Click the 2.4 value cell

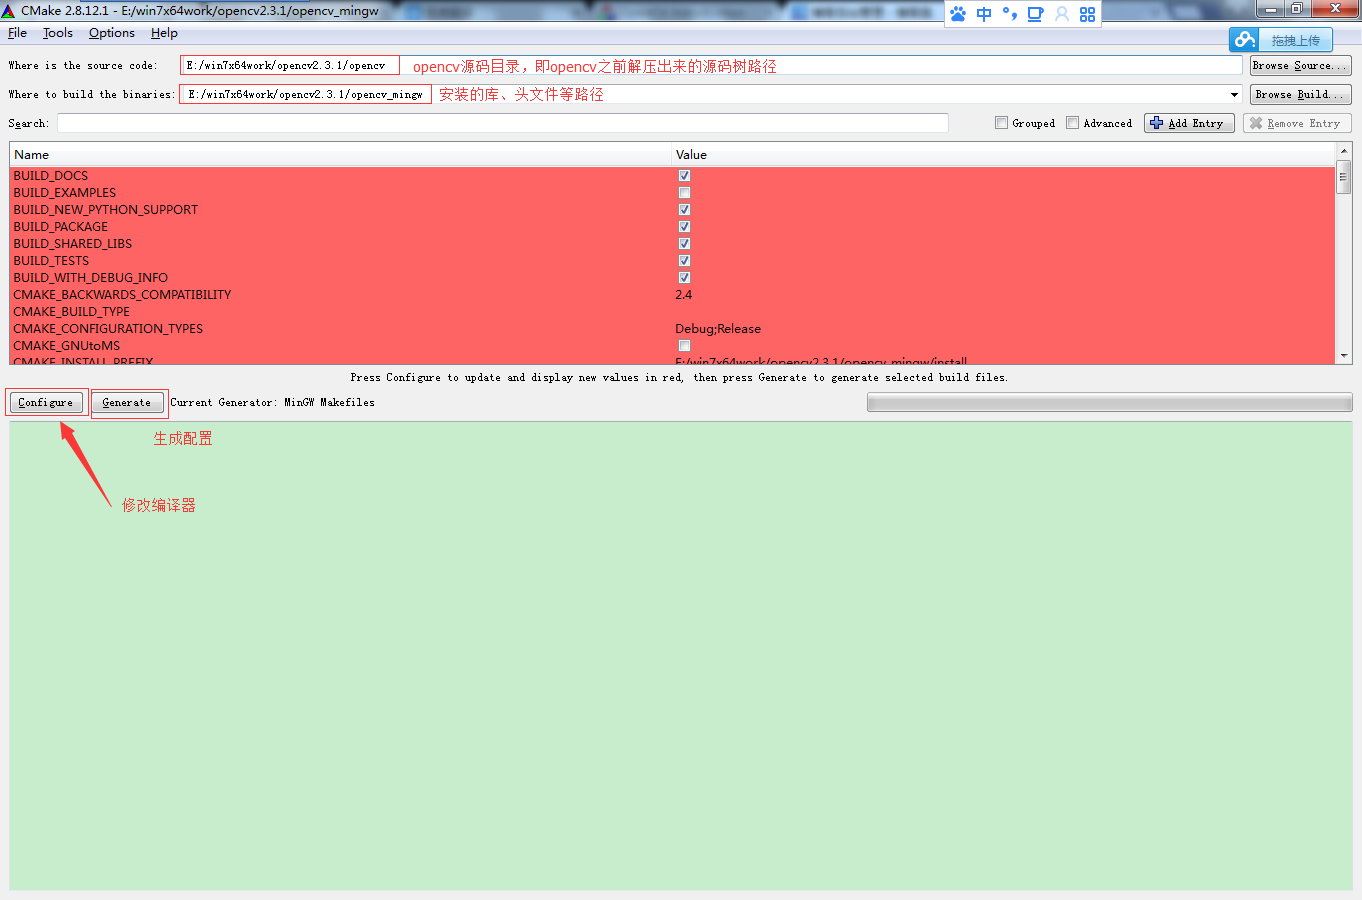point(684,295)
